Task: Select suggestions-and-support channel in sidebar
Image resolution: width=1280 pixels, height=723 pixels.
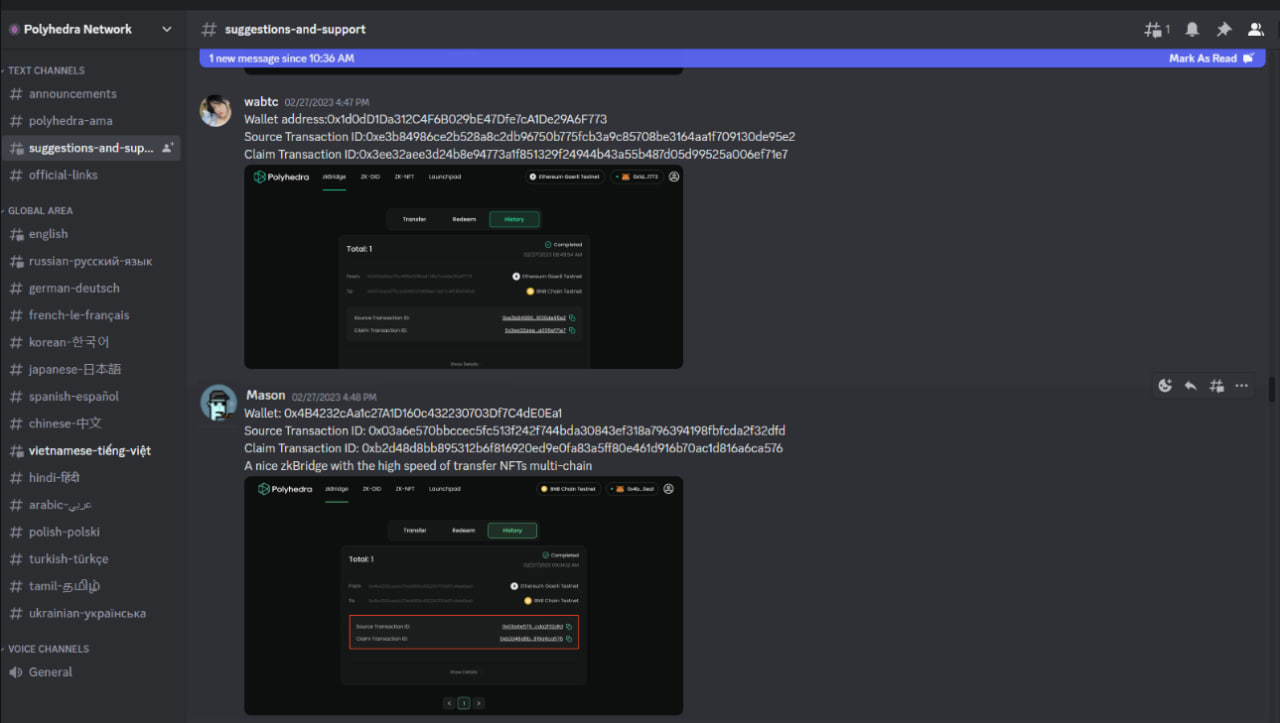Action: (91, 148)
